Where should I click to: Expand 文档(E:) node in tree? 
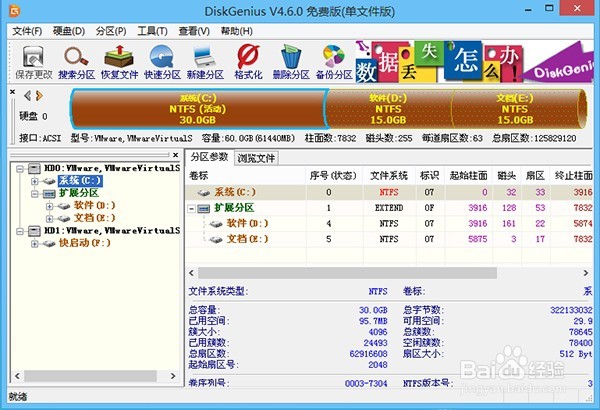click(x=49, y=219)
